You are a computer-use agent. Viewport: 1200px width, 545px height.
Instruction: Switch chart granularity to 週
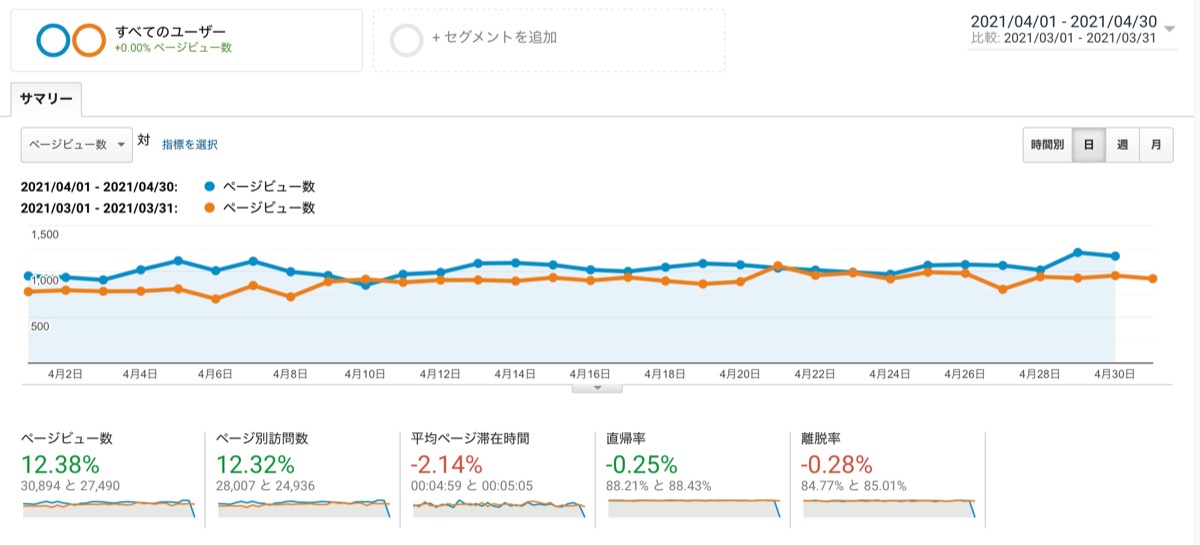[x=1122, y=145]
